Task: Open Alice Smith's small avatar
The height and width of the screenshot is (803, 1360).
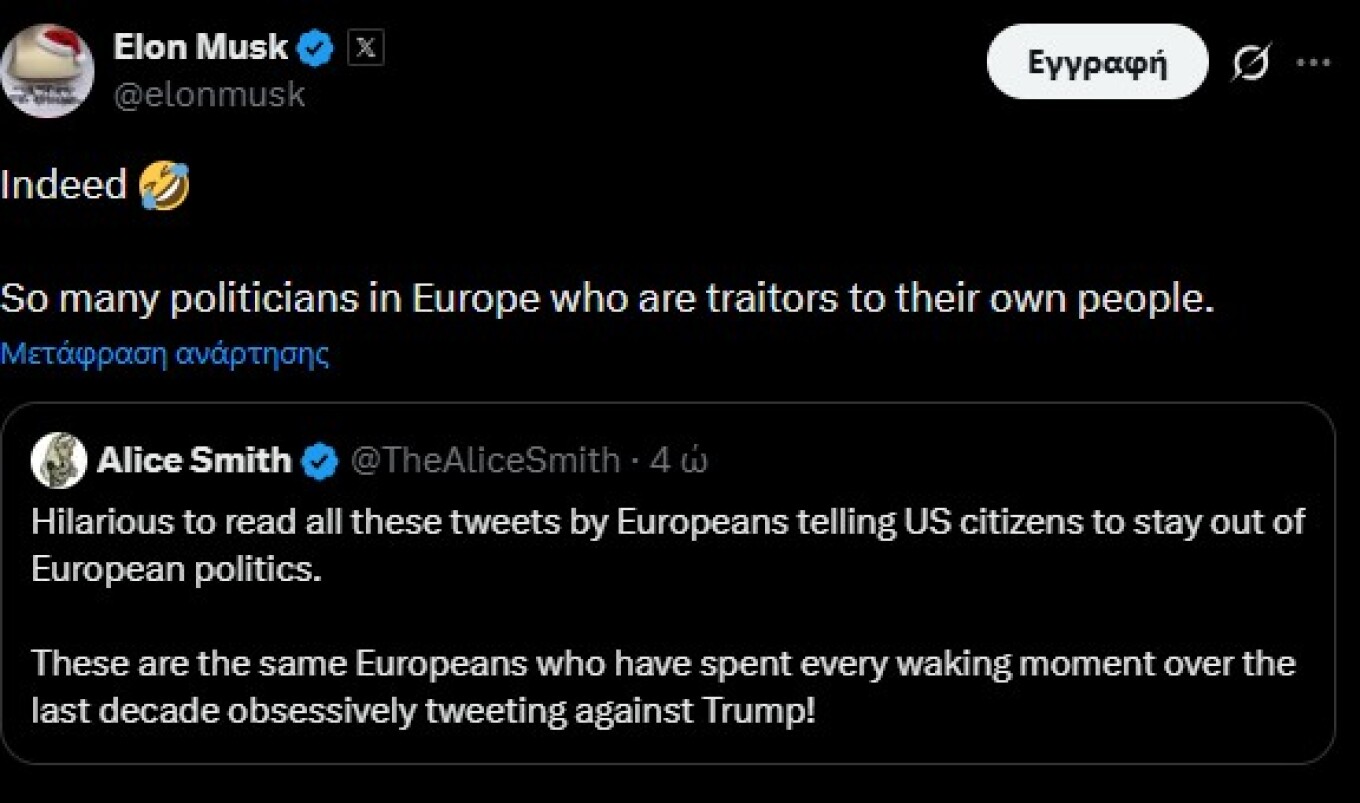Action: point(59,461)
